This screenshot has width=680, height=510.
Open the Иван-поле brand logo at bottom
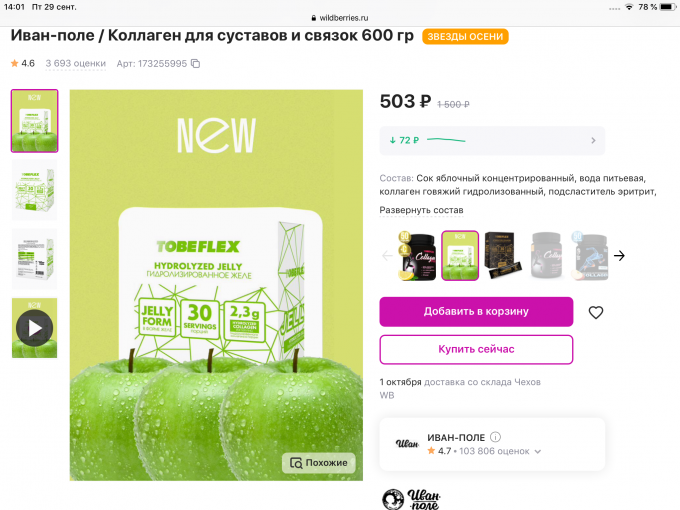[411, 500]
